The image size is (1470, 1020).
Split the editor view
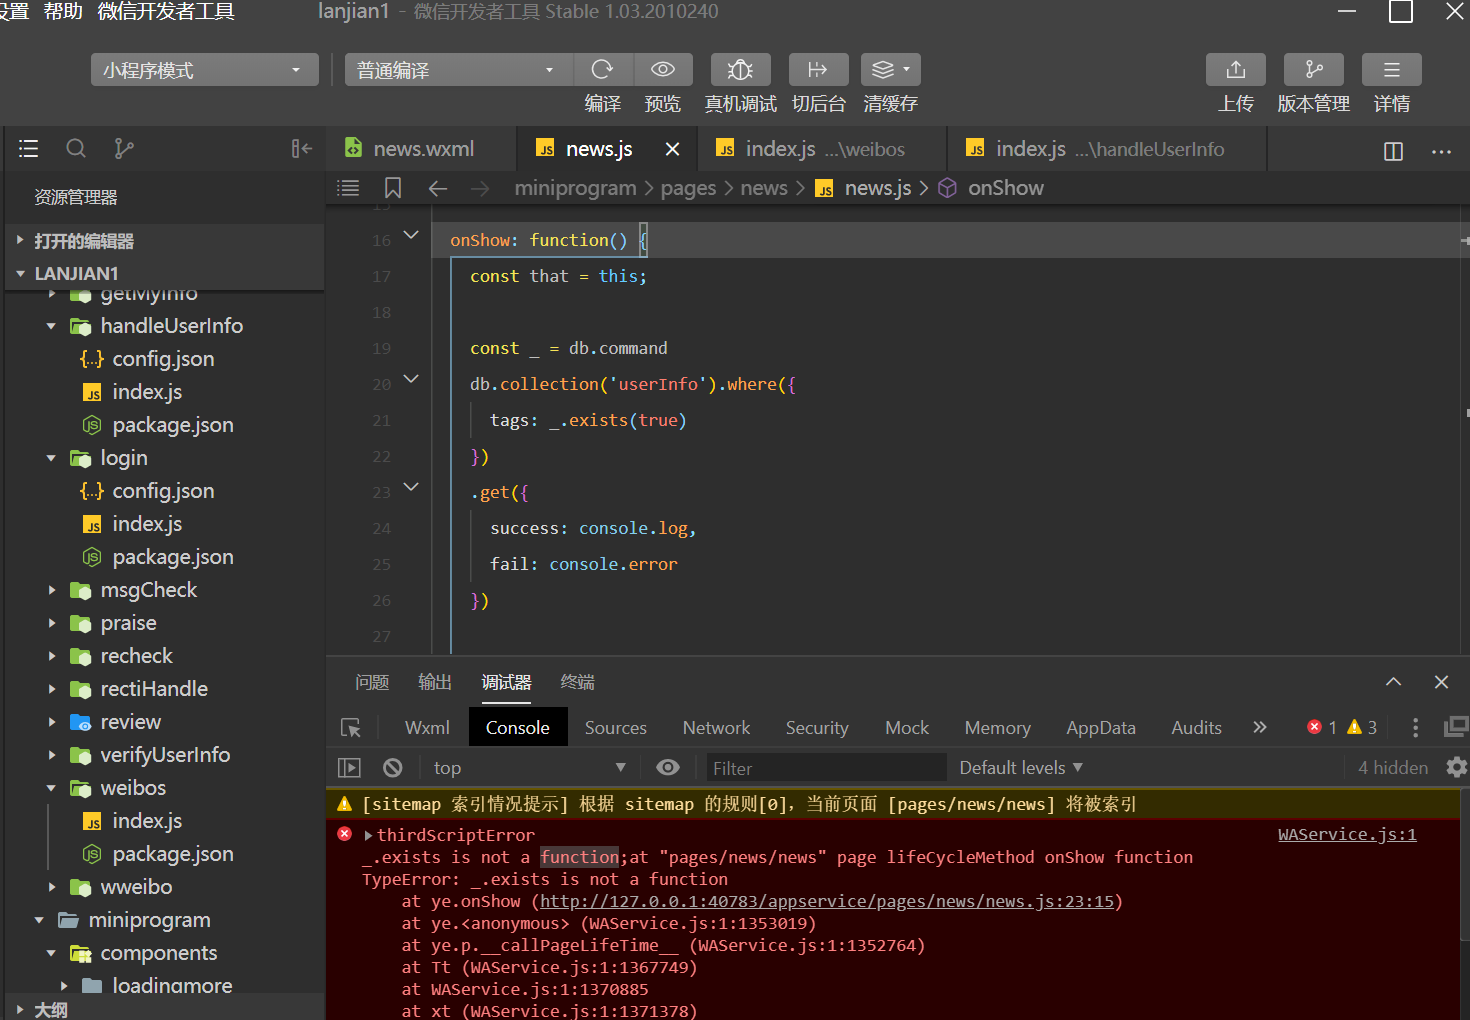pos(1393,151)
